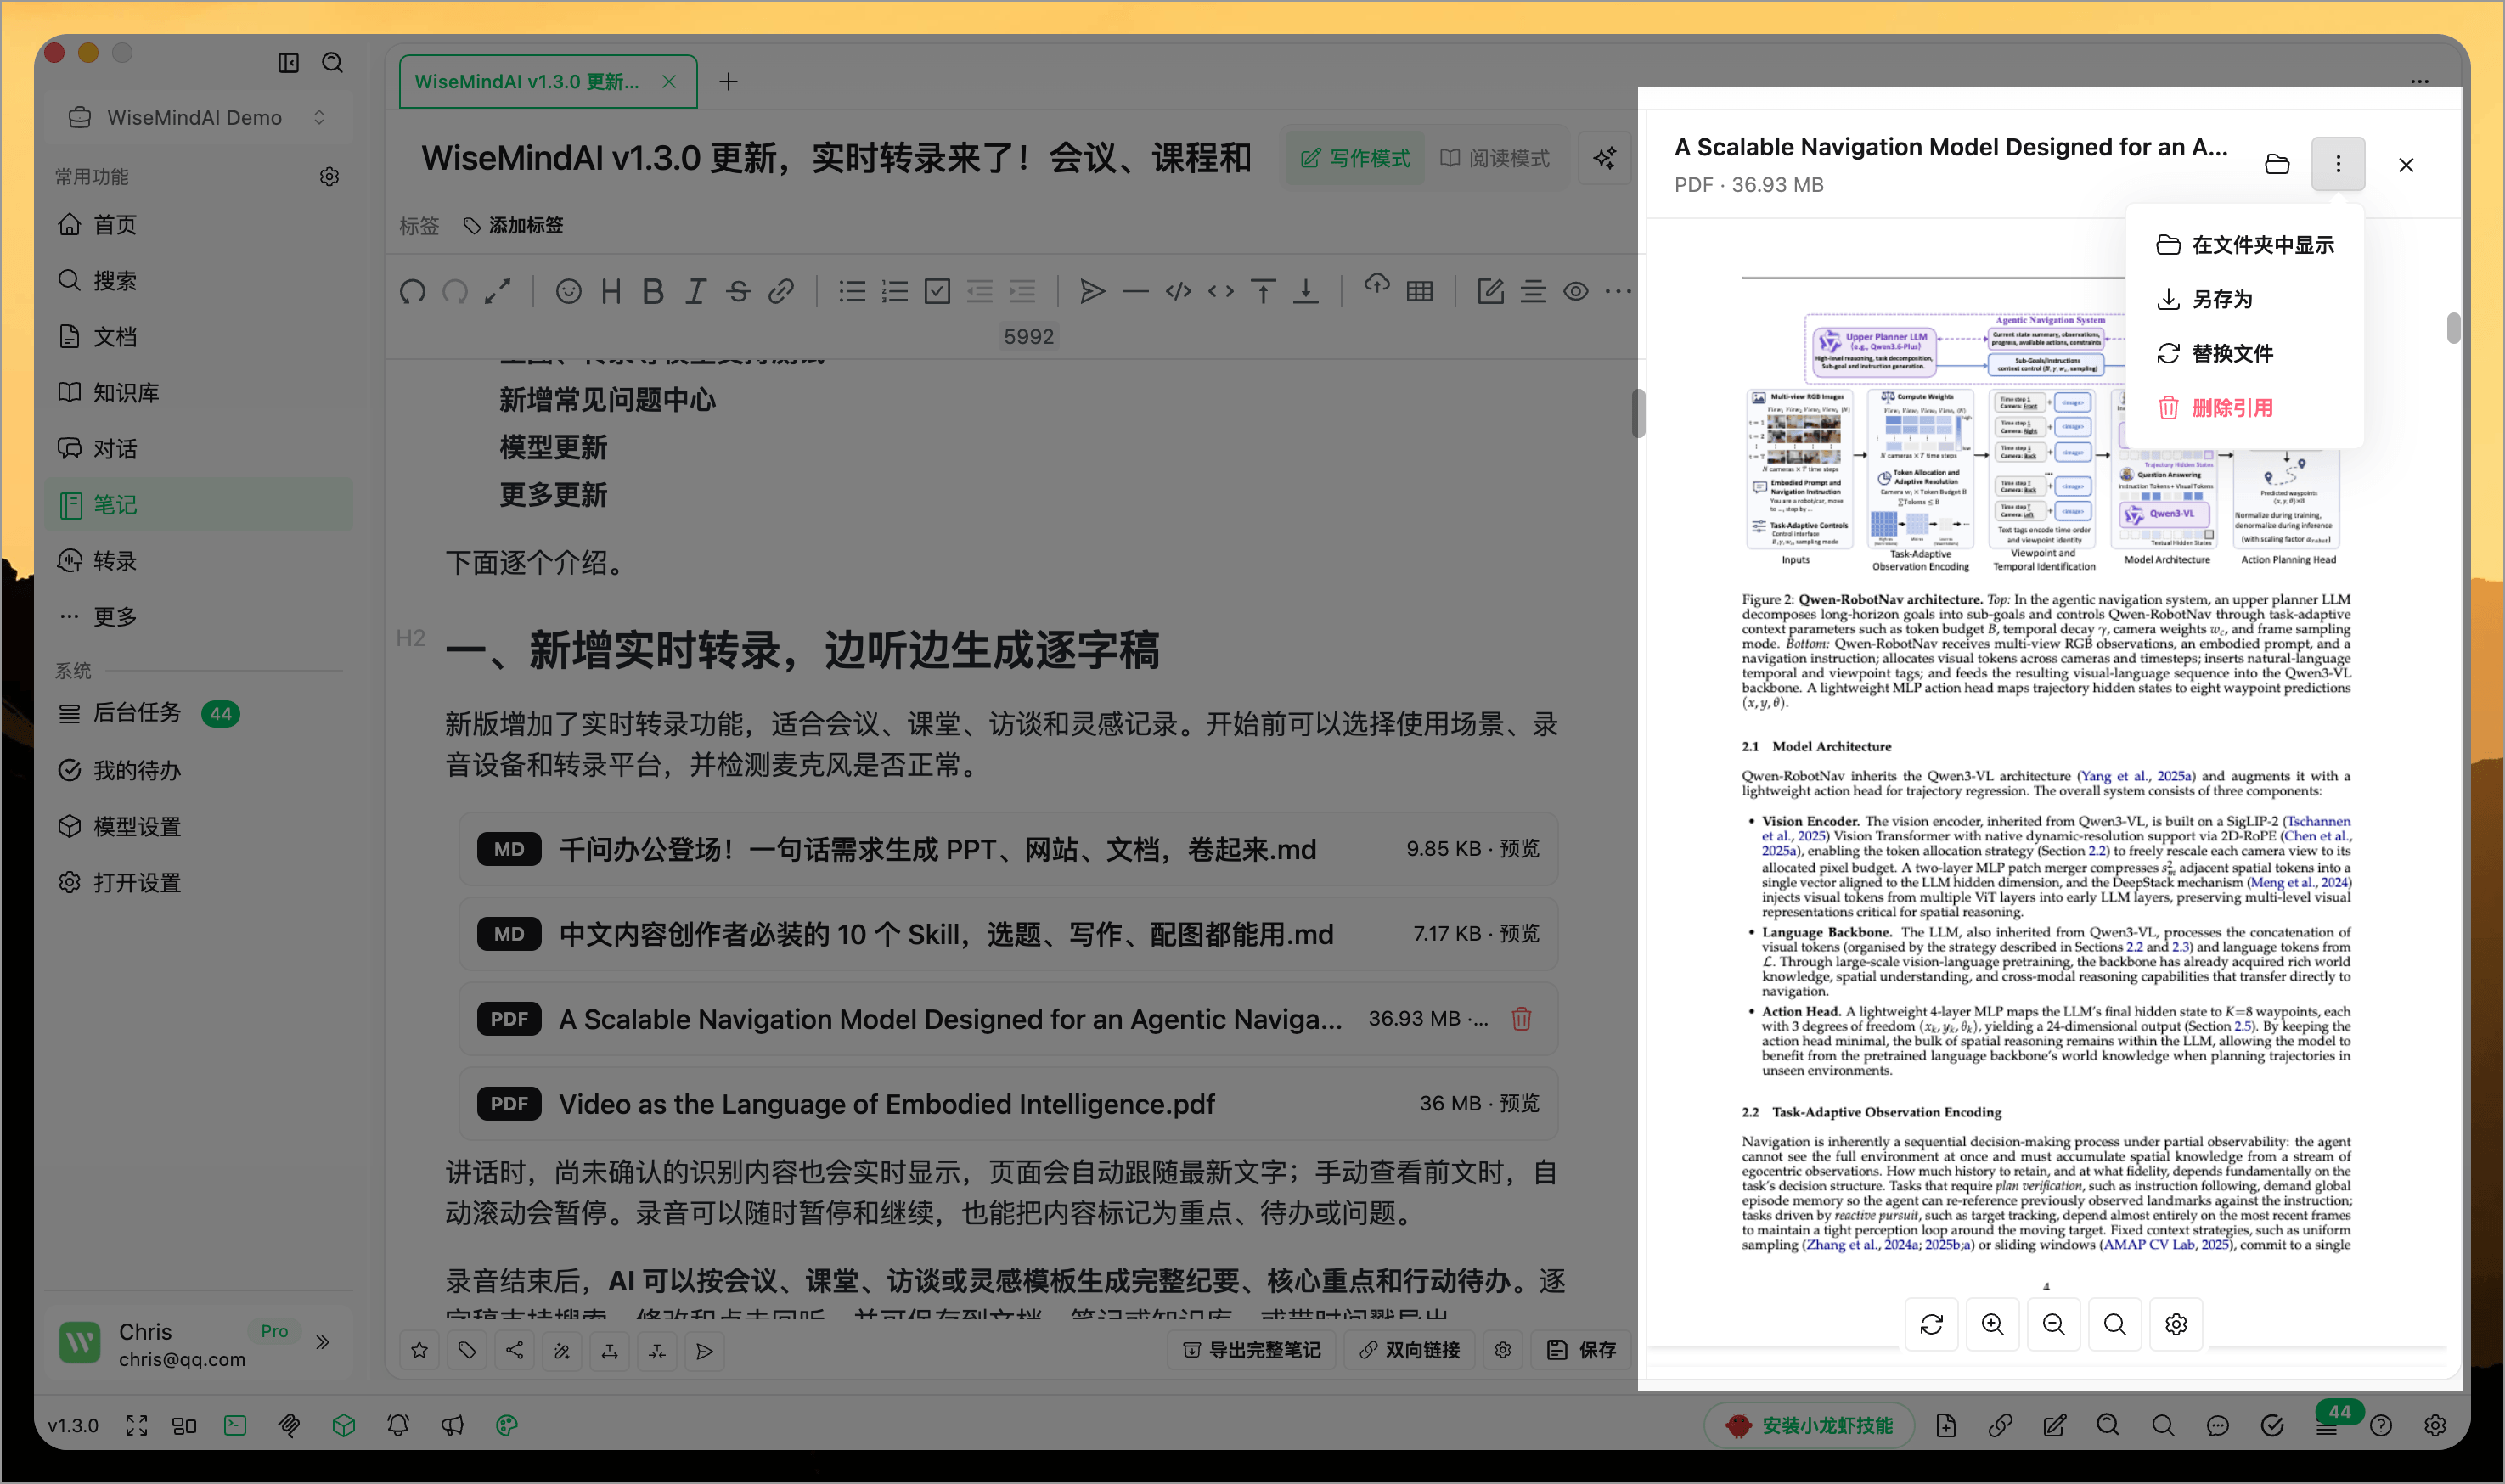2505x1484 pixels.
Task: Click 导出完整笔记 button
Action: coord(1252,1351)
